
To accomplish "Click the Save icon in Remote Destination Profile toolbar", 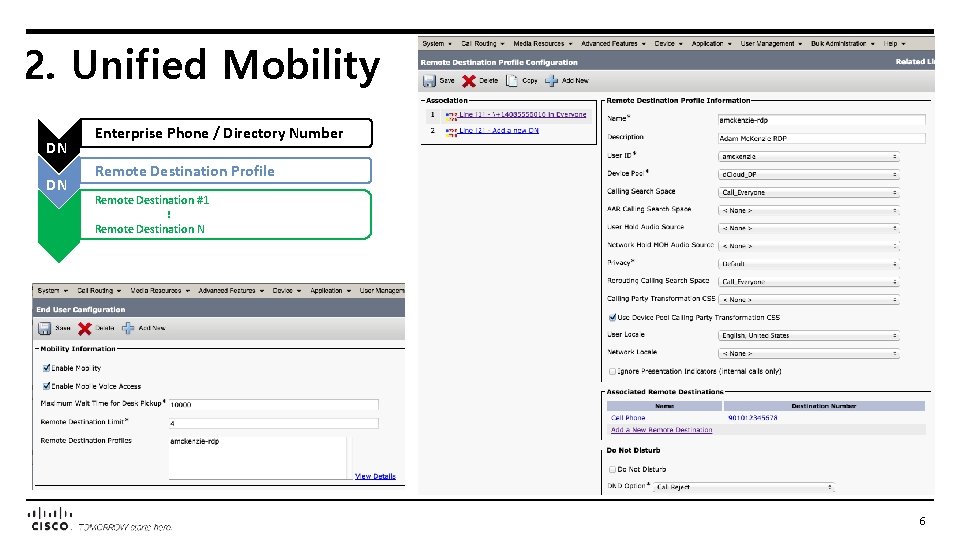I will tap(429, 81).
